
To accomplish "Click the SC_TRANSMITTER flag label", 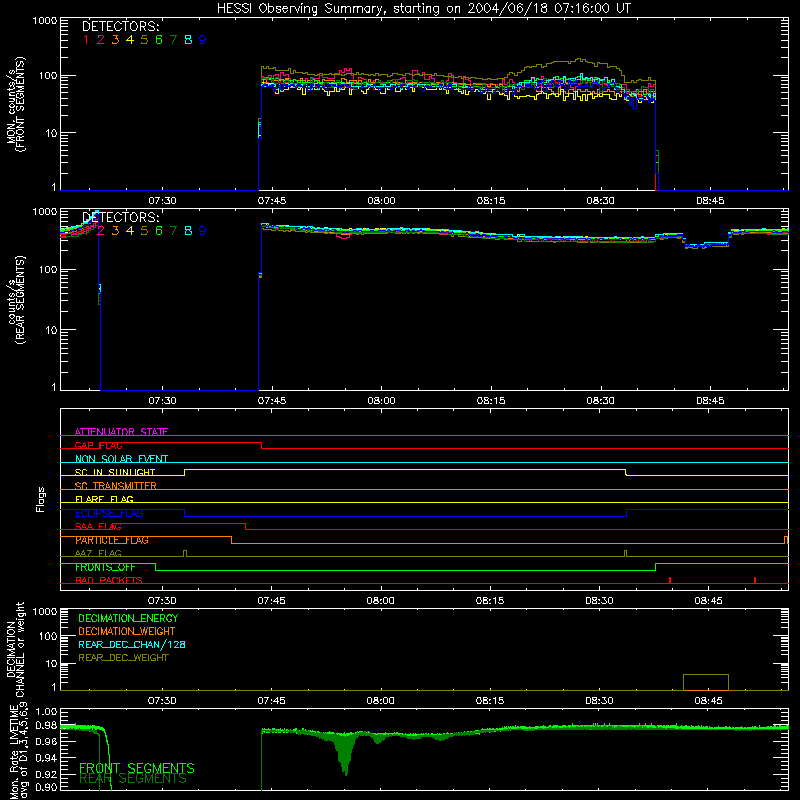I will click(x=115, y=486).
